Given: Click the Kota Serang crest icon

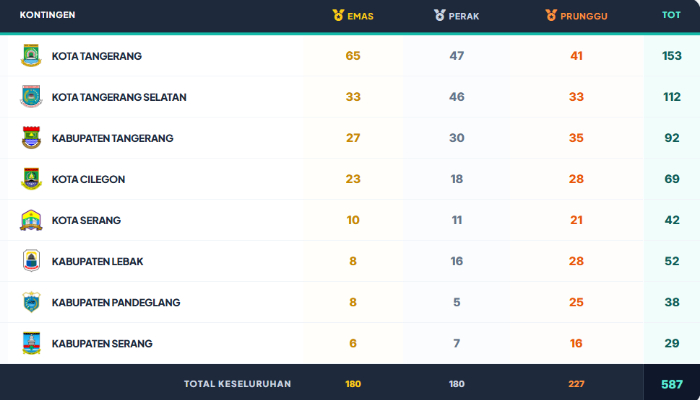Looking at the screenshot, I should 31,220.
